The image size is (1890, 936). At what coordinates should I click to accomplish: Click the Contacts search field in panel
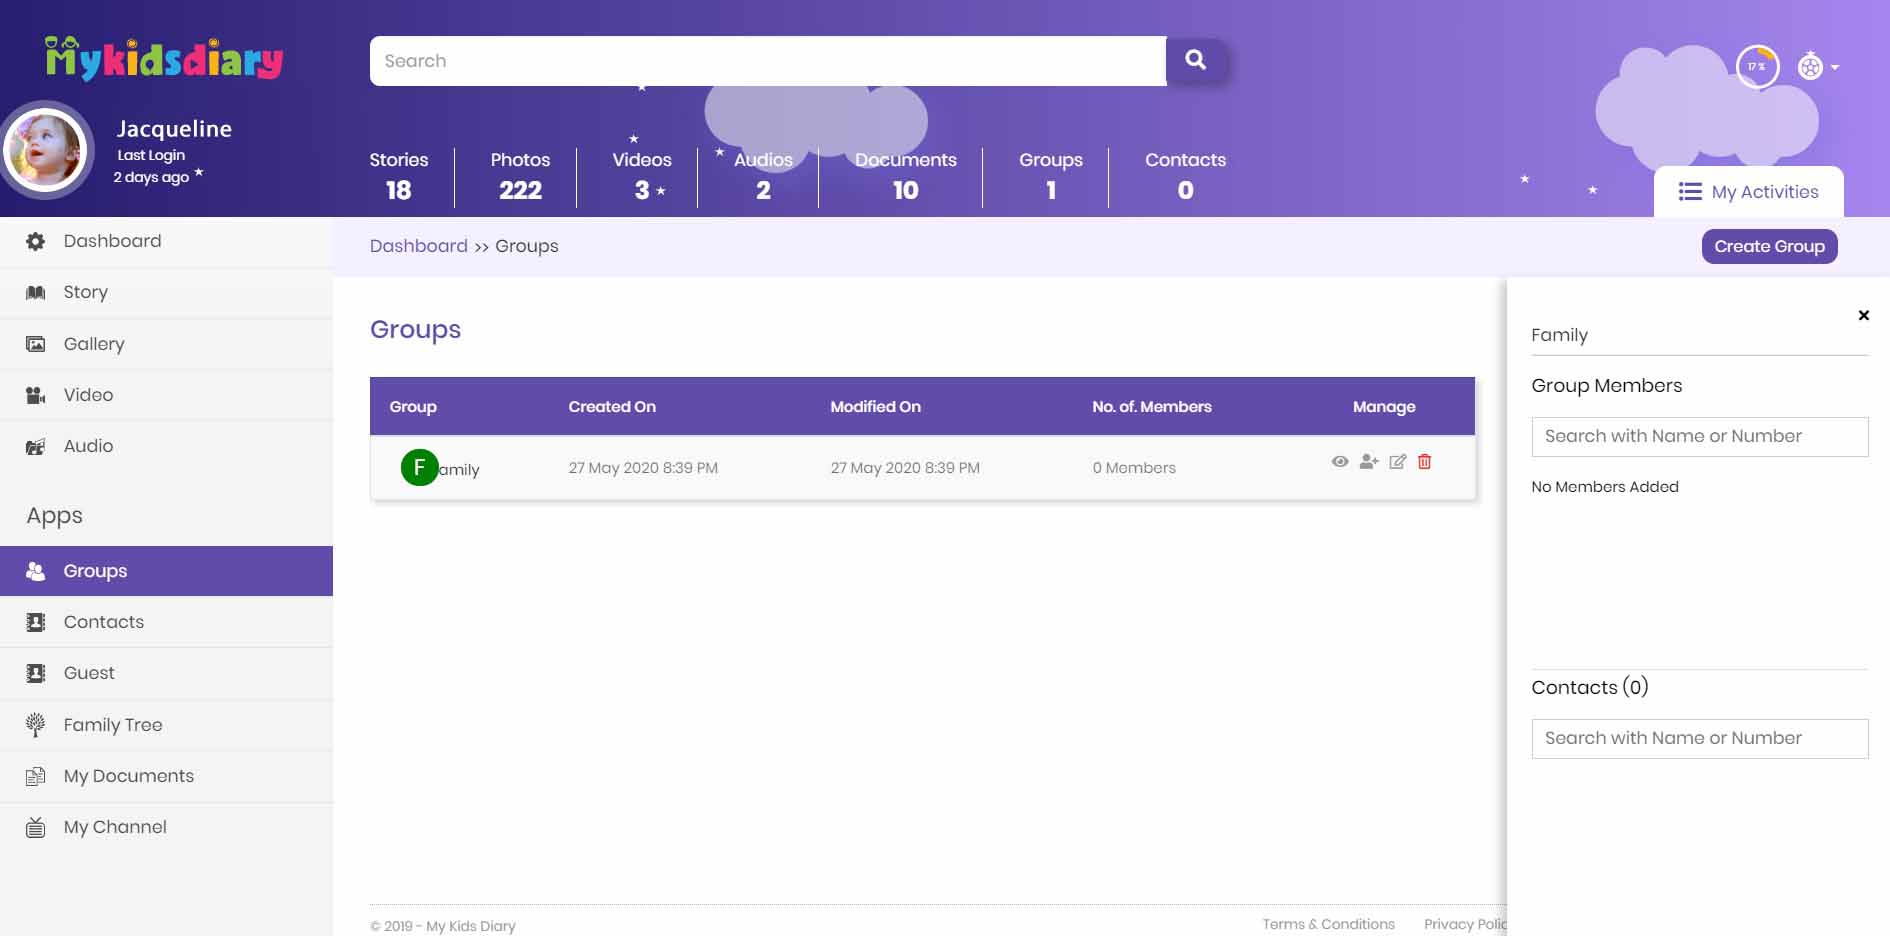[x=1699, y=739]
